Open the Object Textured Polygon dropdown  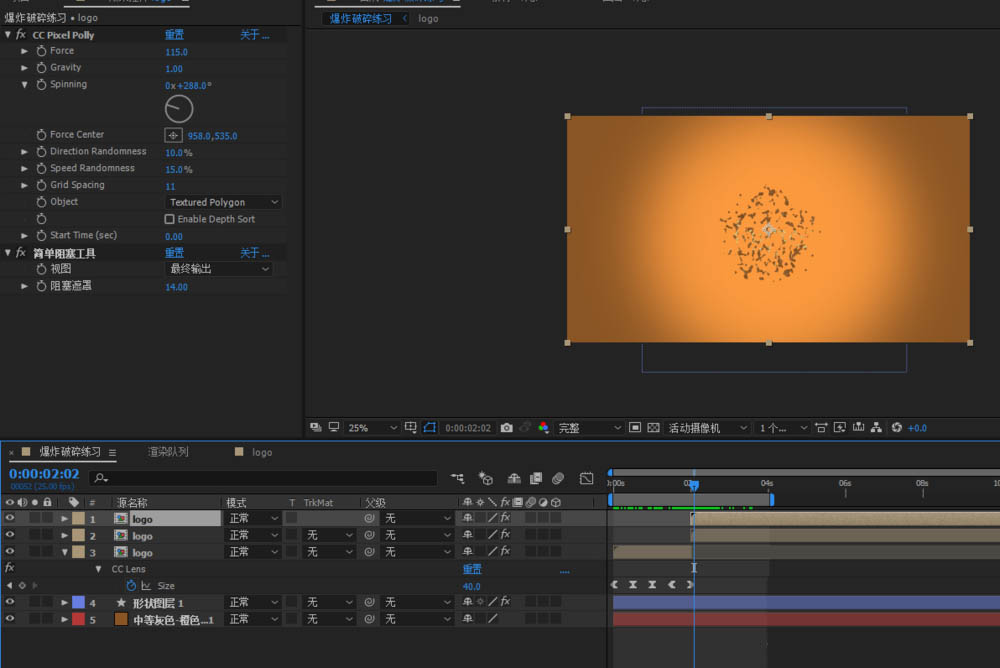pyautogui.click(x=222, y=202)
